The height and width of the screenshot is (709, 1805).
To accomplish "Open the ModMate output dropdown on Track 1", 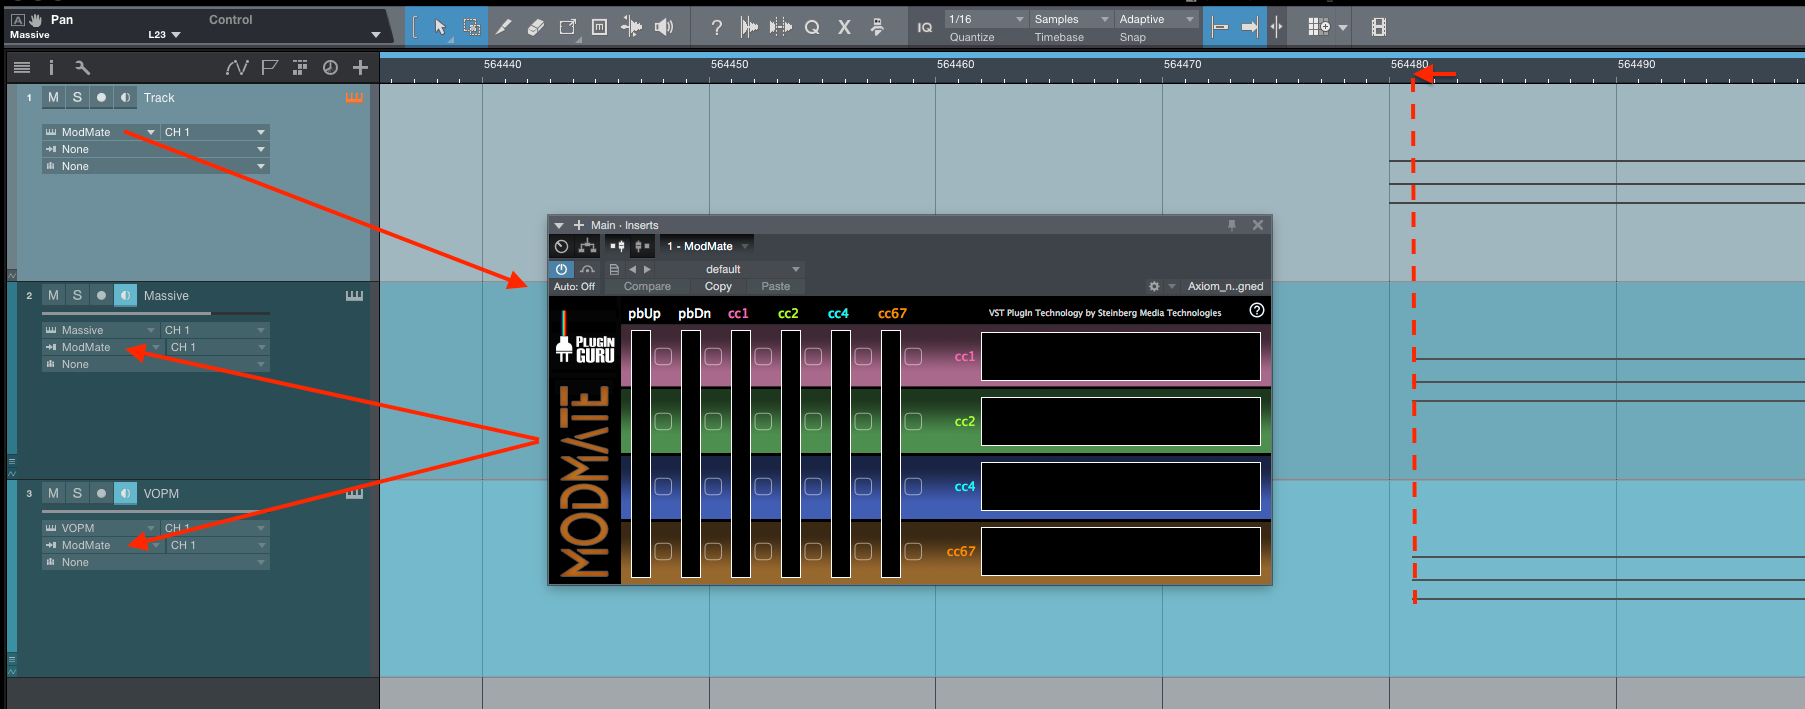I will coord(100,132).
